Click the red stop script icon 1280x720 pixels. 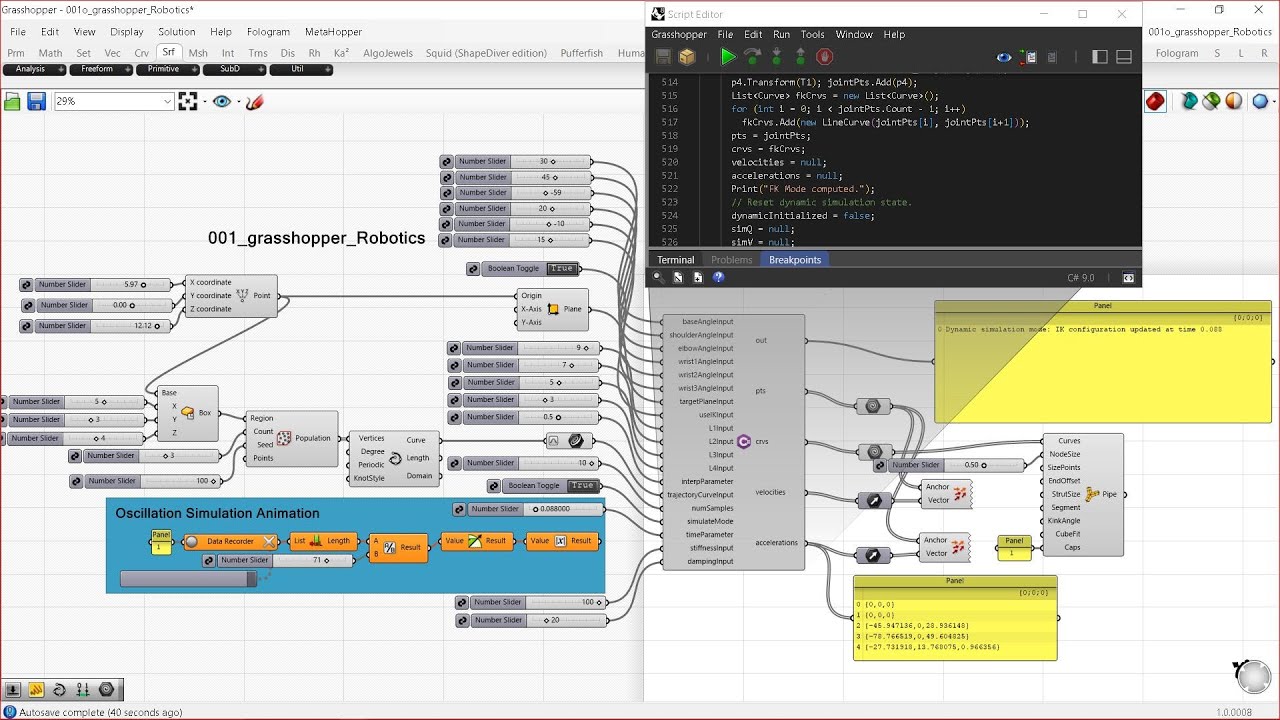pyautogui.click(x=824, y=57)
